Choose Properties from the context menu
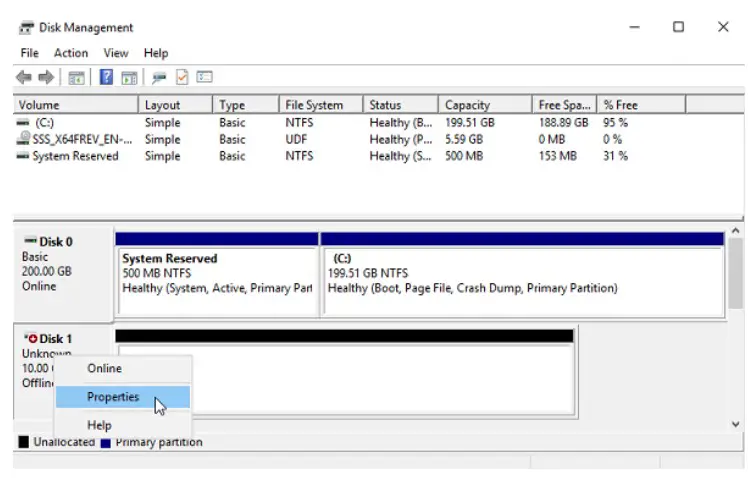This screenshot has height=478, width=748. (113, 397)
